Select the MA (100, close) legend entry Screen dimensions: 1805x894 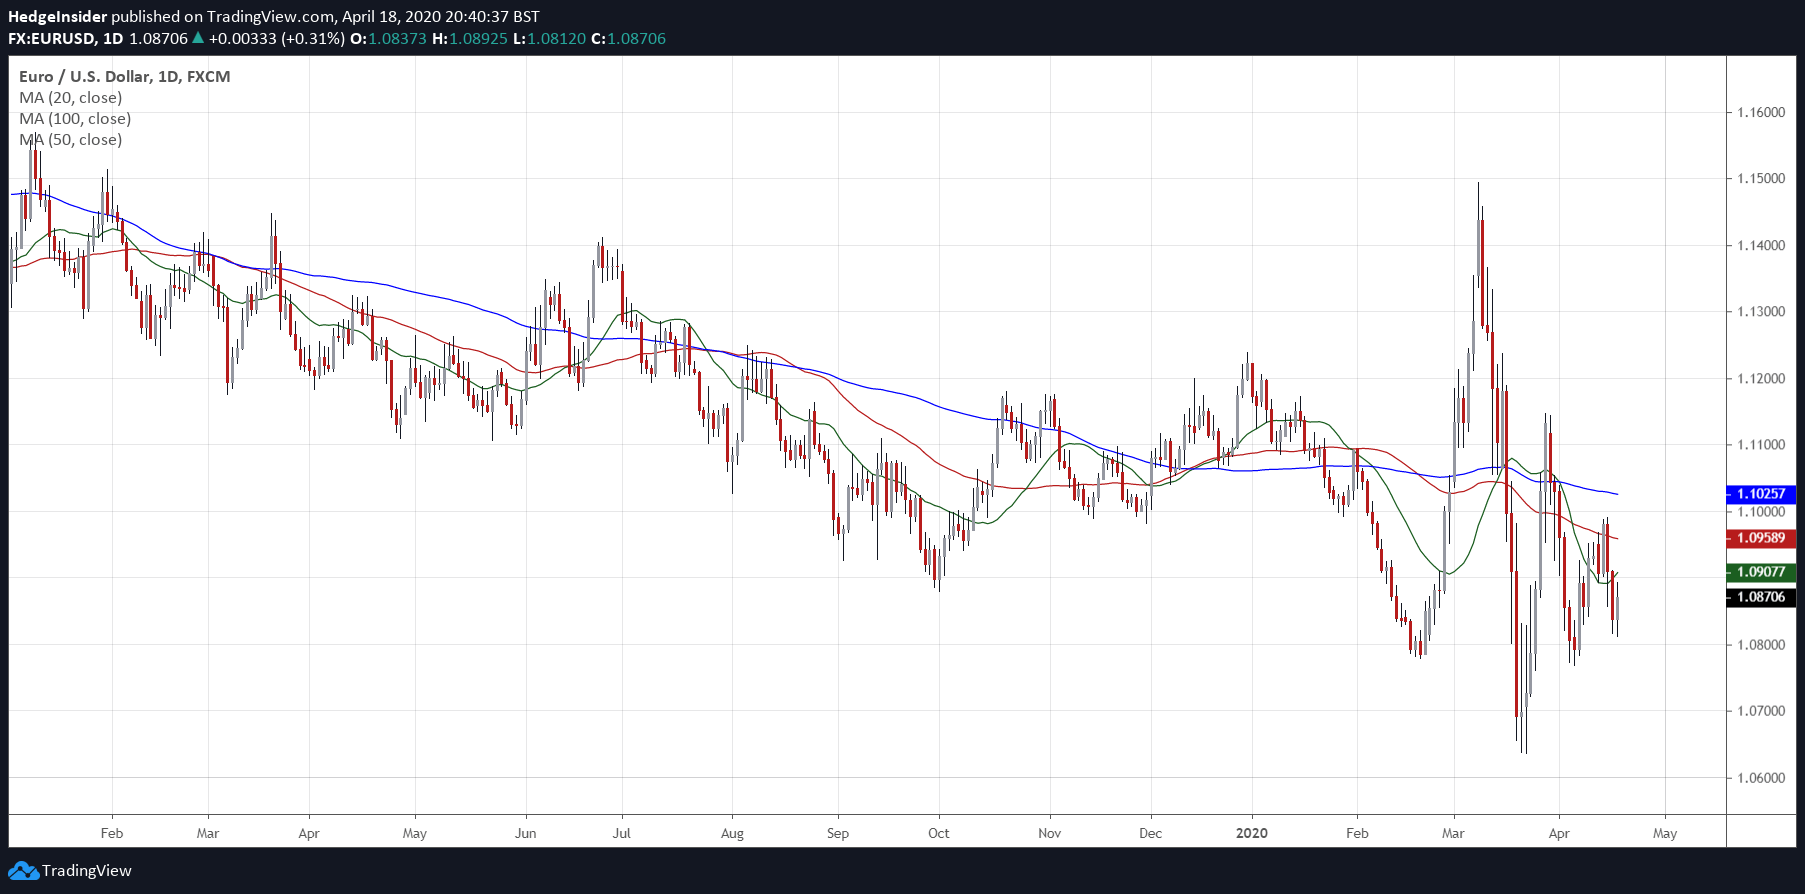click(75, 119)
